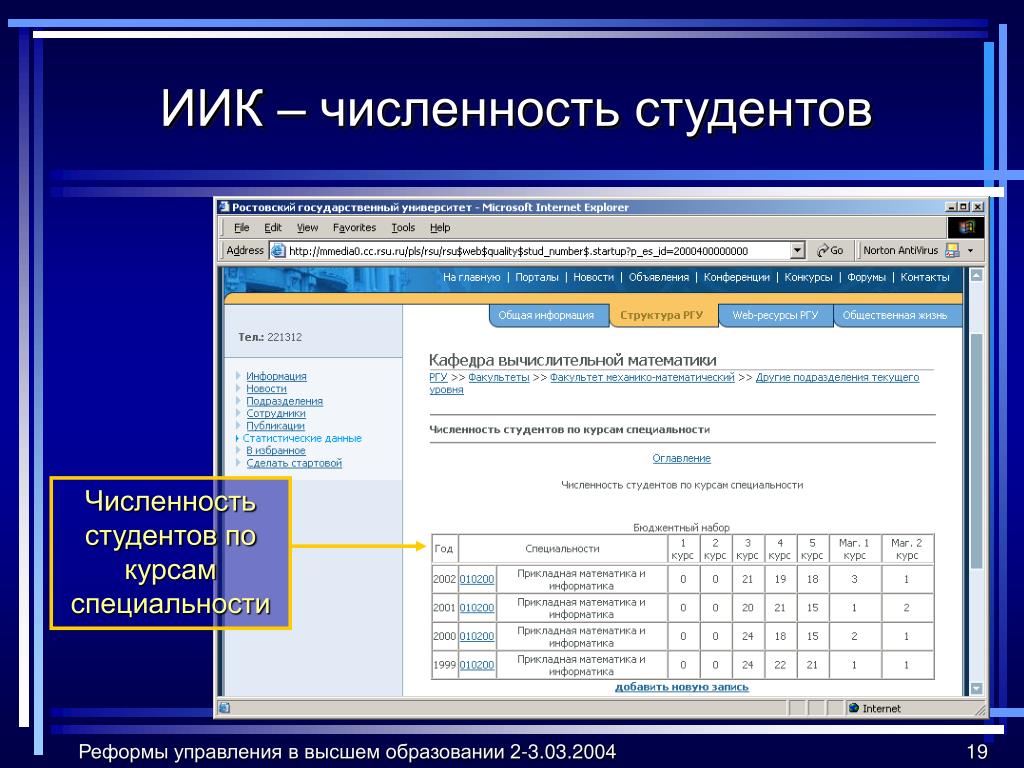
Task: Open specialty code 010200 for year 2001
Action: 477,608
